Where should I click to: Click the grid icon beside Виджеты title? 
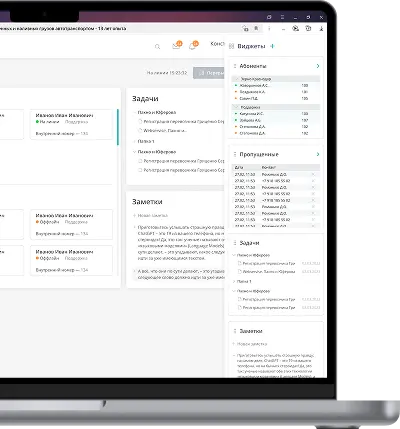231,46
